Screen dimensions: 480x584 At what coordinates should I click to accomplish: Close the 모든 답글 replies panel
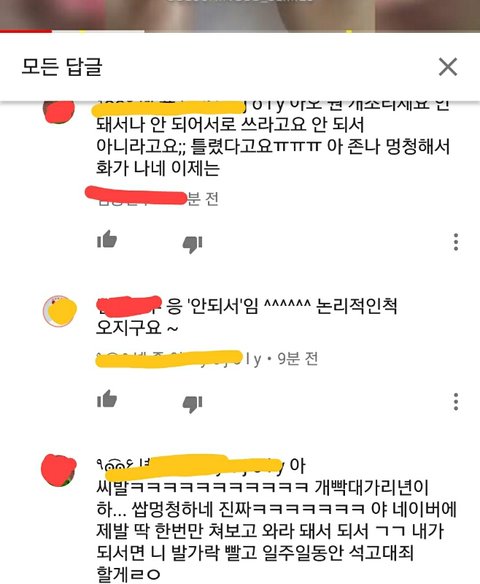448,67
